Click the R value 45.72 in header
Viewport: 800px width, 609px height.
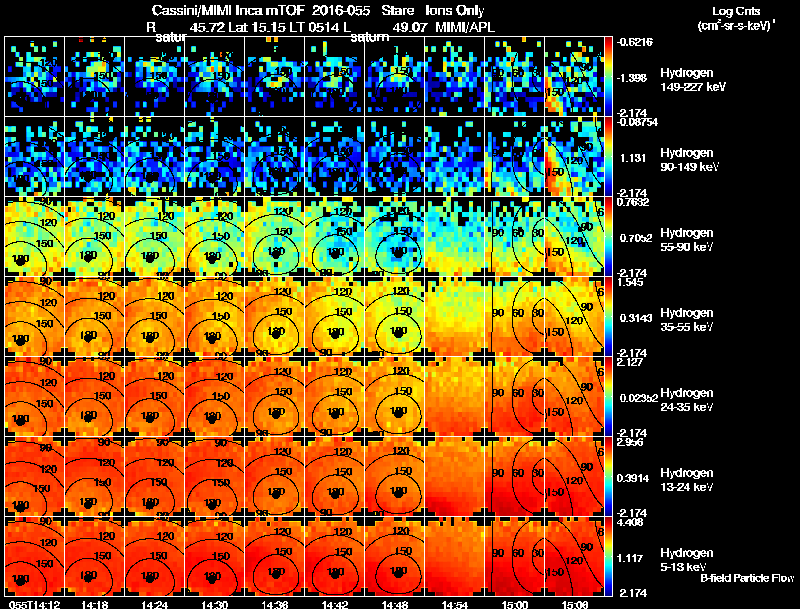pyautogui.click(x=207, y=27)
